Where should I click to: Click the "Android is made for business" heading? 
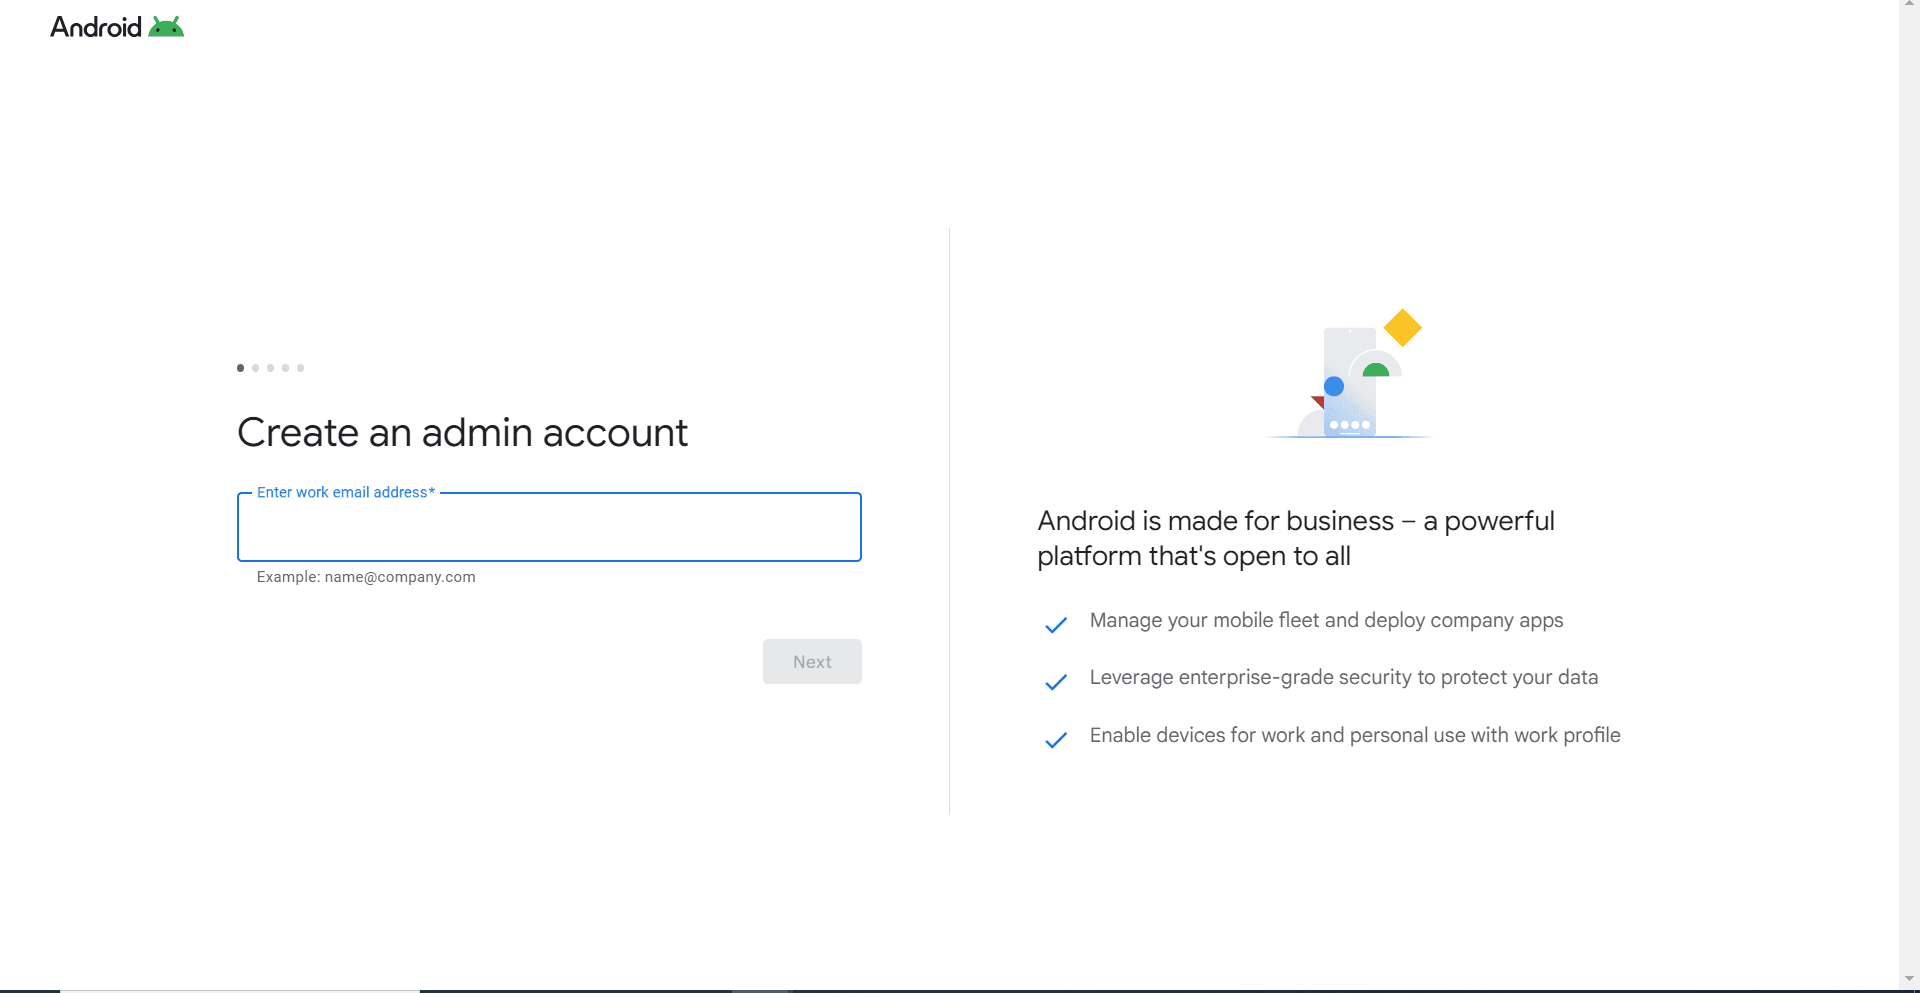(1296, 538)
